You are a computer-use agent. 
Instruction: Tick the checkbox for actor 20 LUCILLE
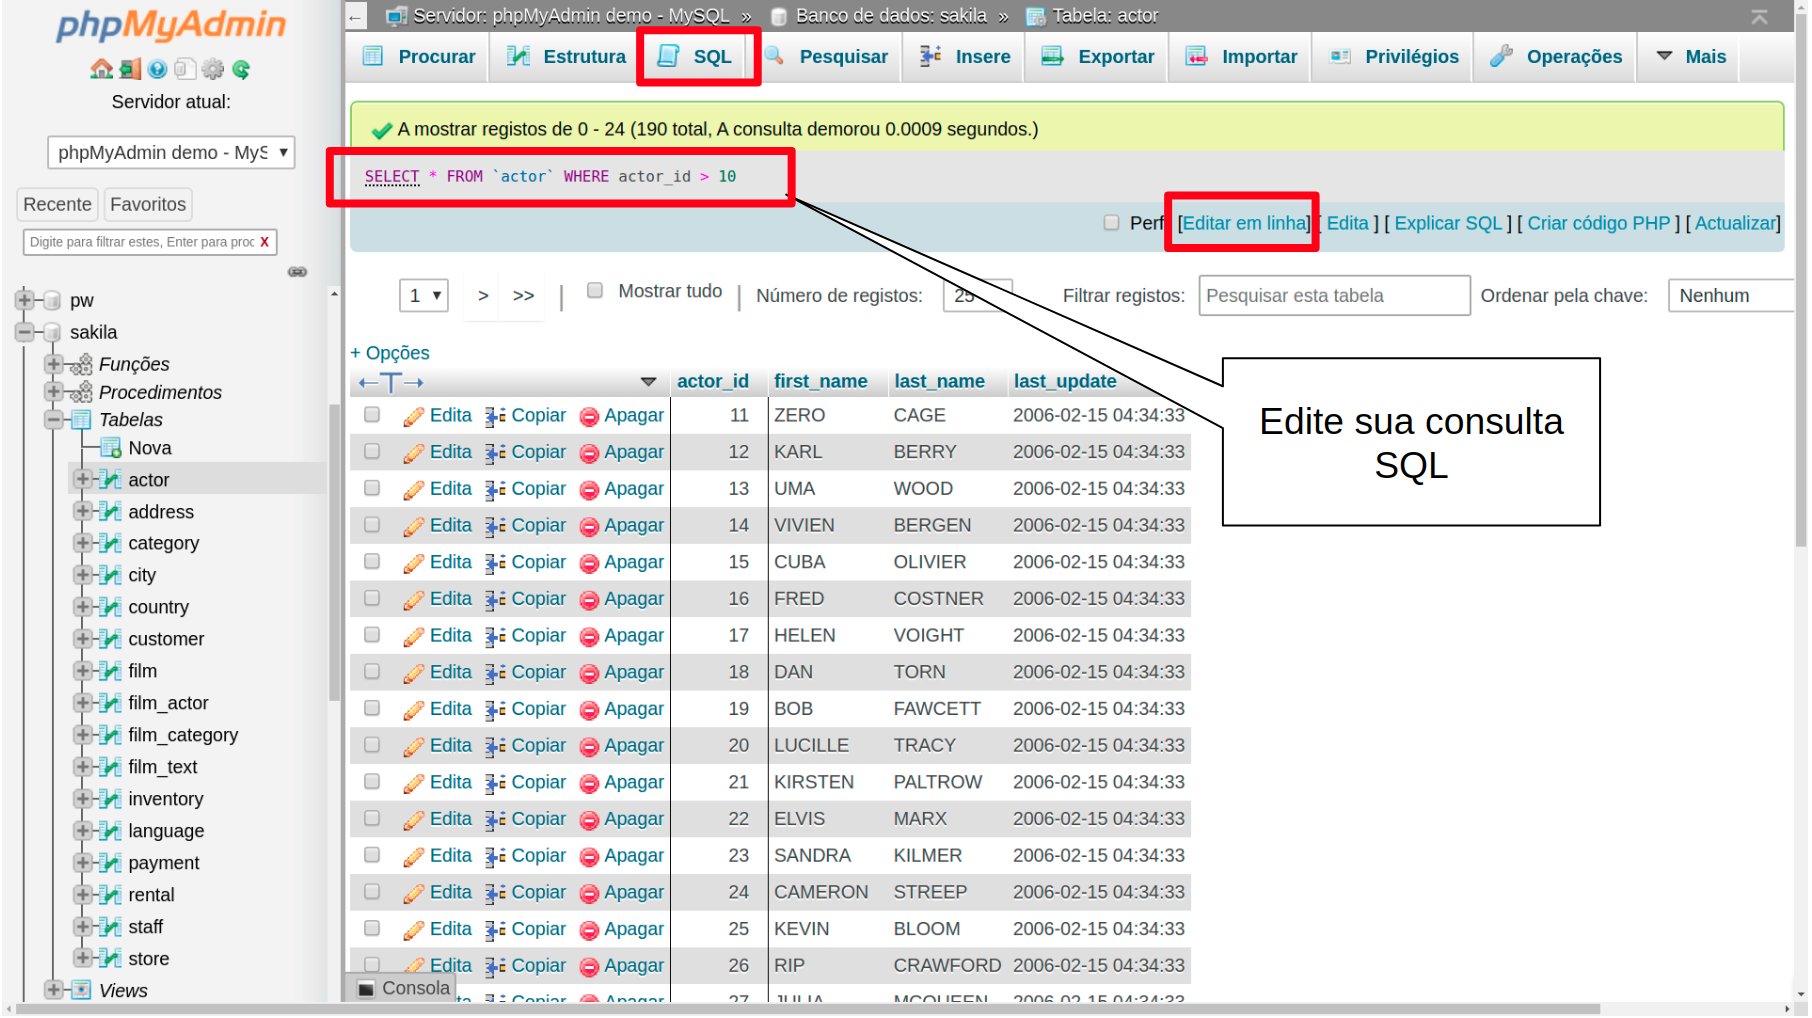pos(372,746)
